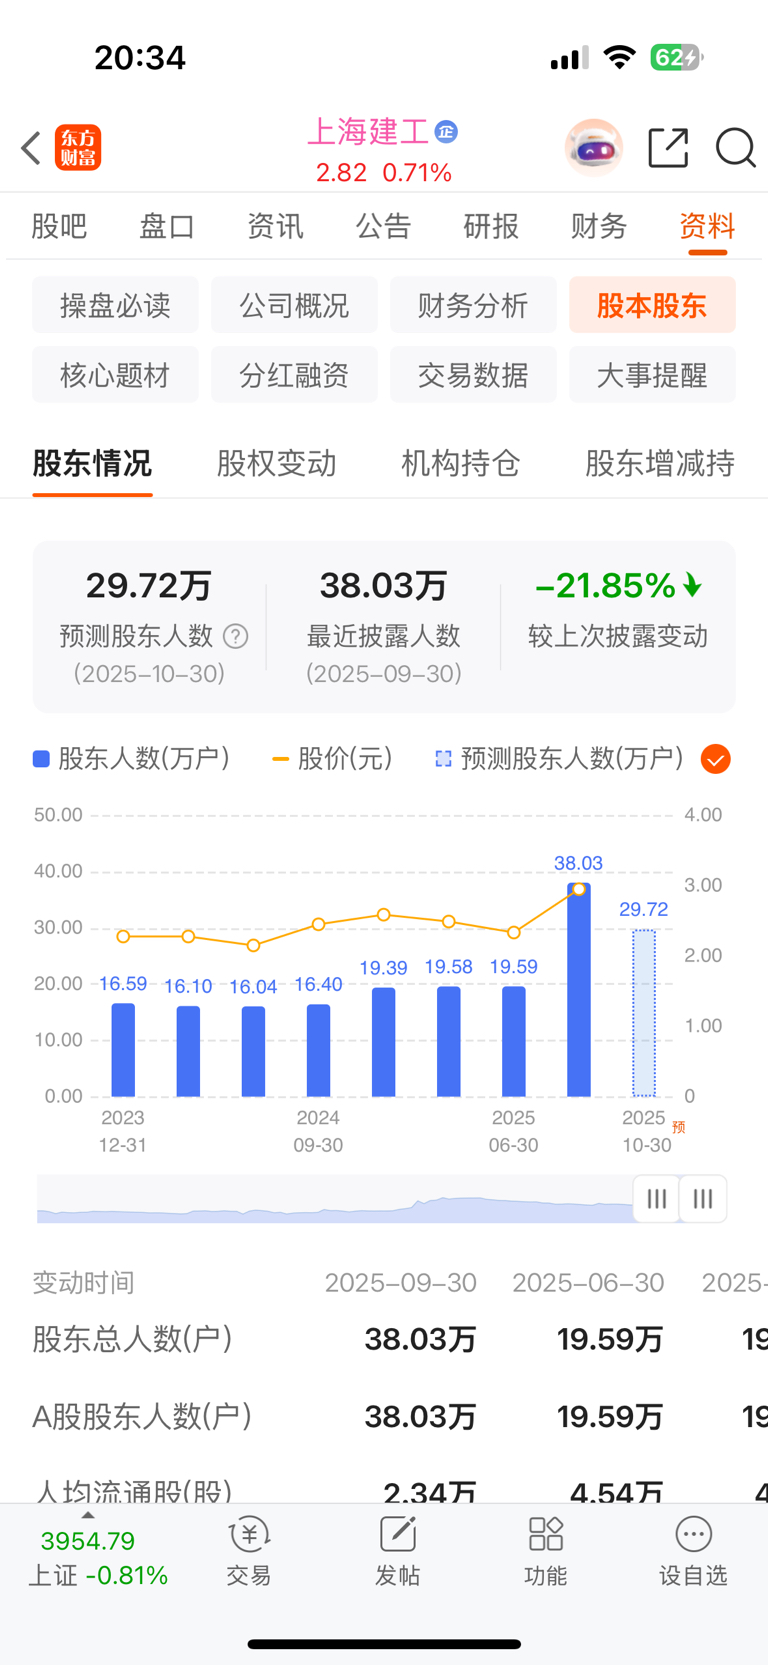
Task: Tap the 财务分析 button
Action: tap(473, 305)
